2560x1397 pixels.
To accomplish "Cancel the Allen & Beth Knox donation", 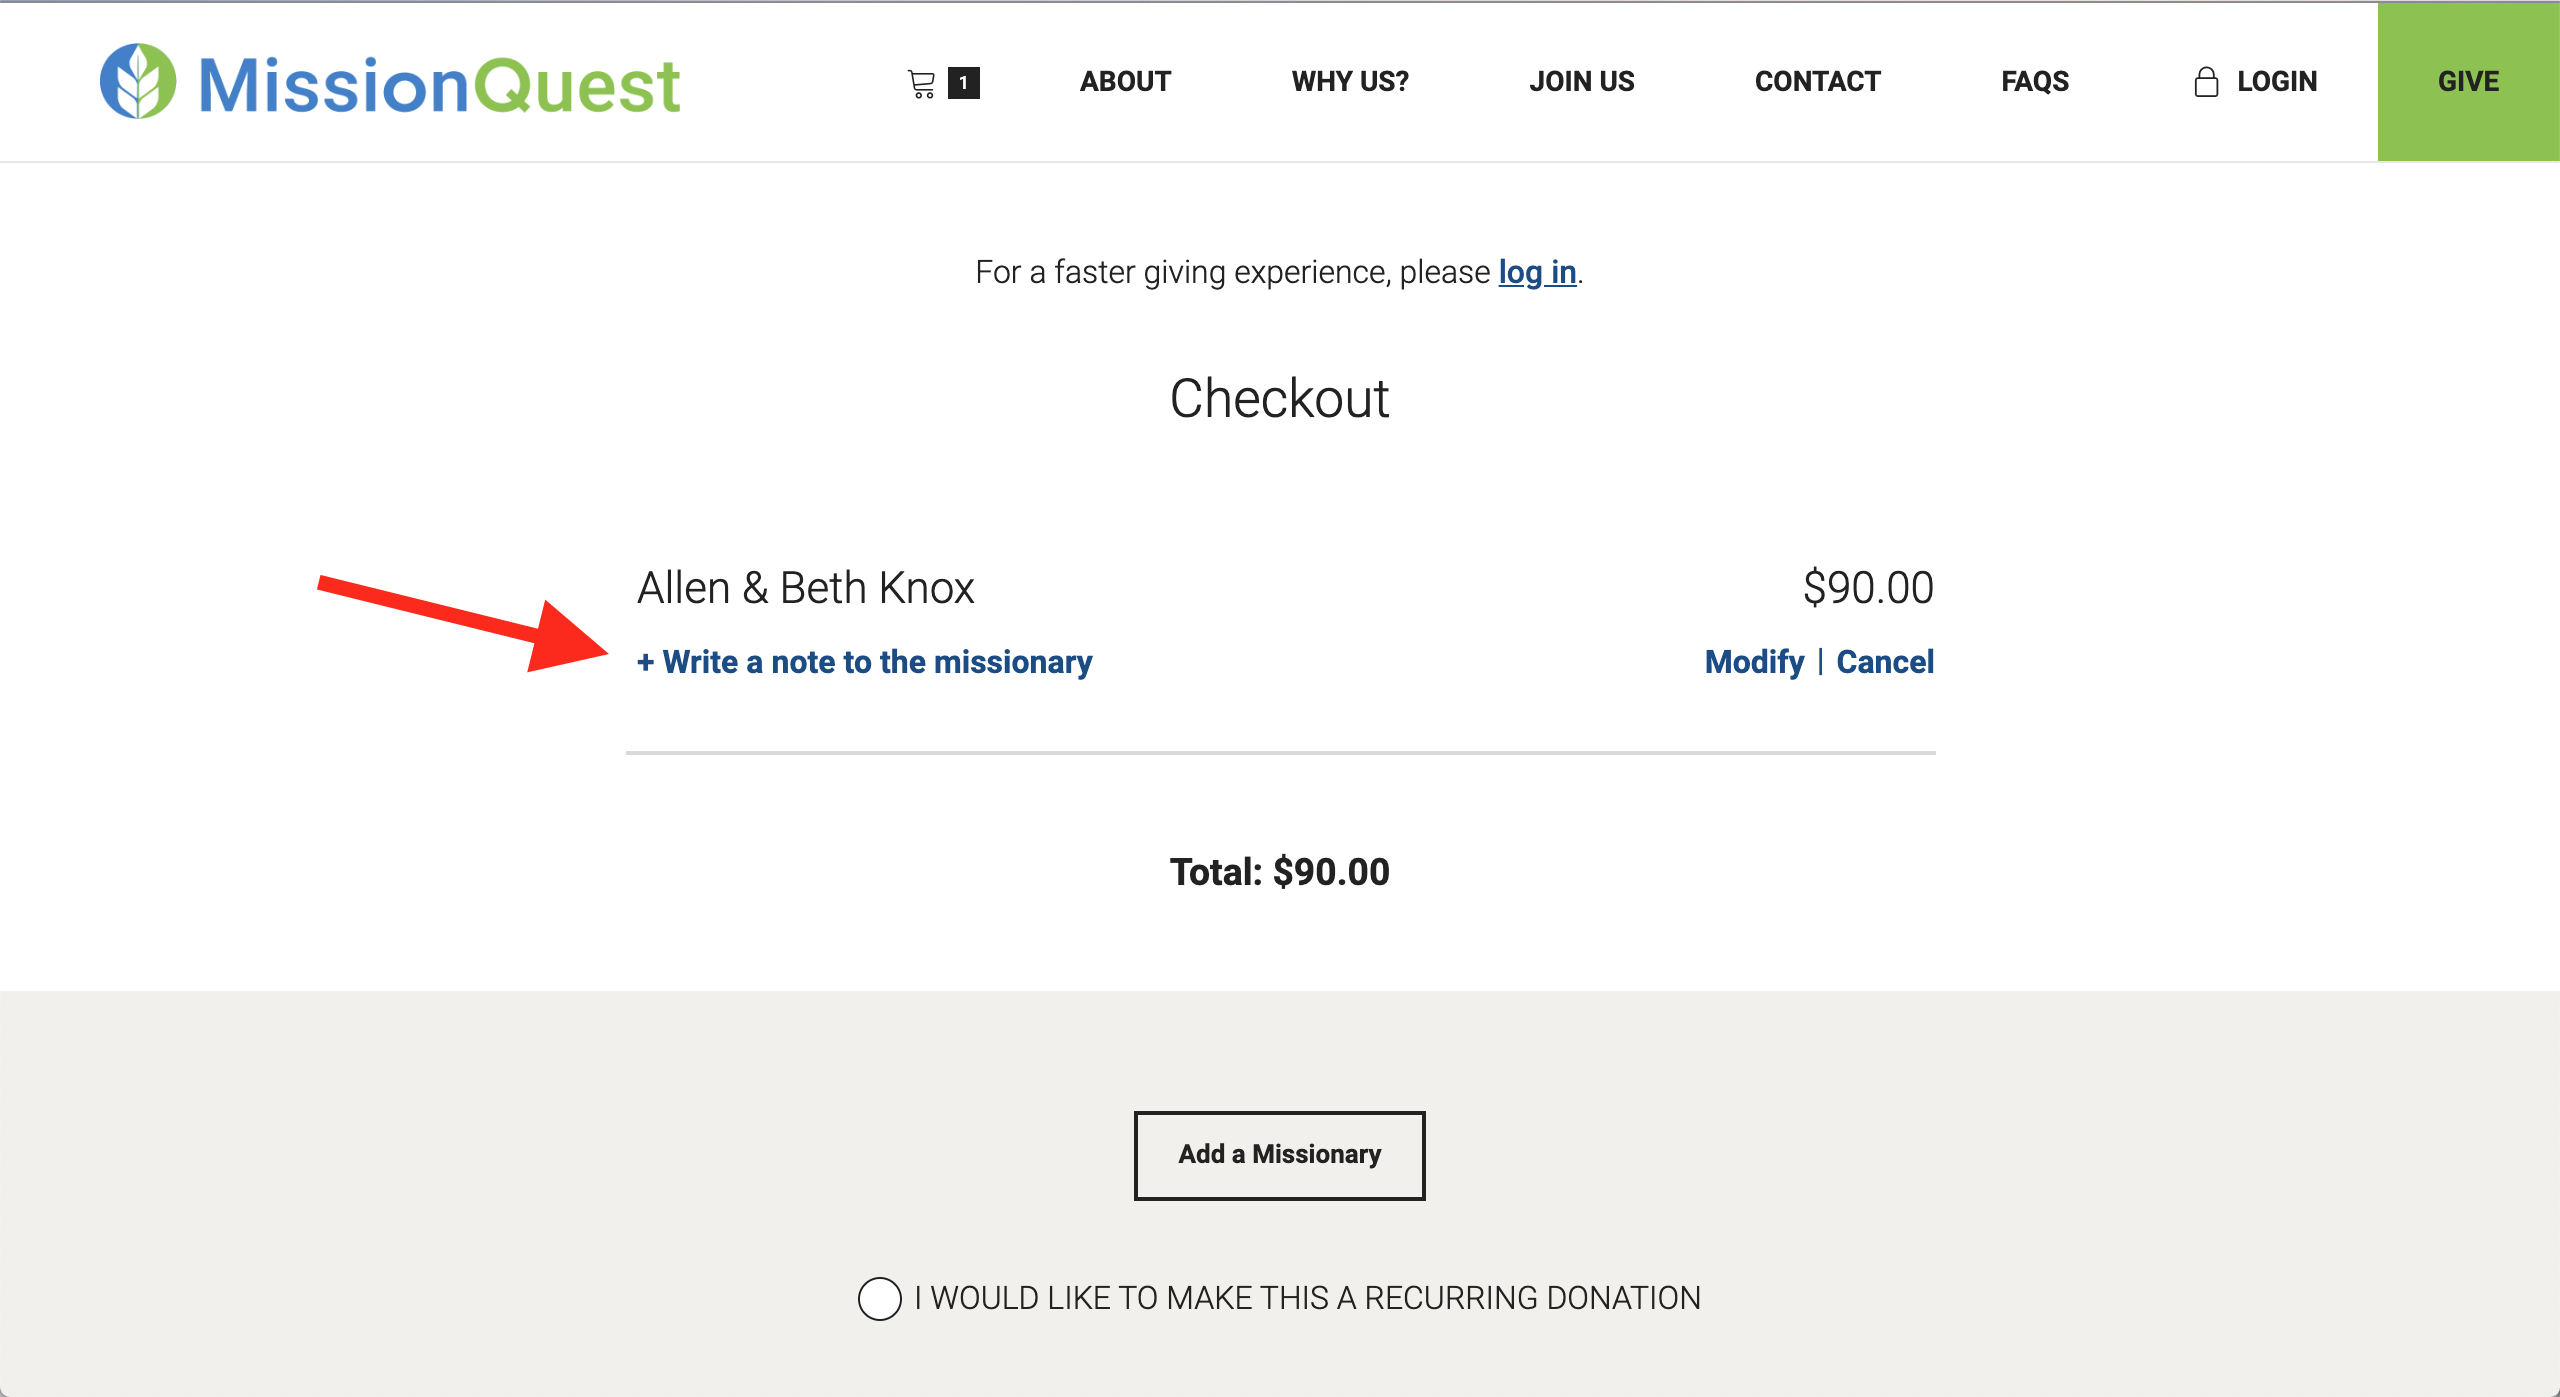I will (1885, 662).
